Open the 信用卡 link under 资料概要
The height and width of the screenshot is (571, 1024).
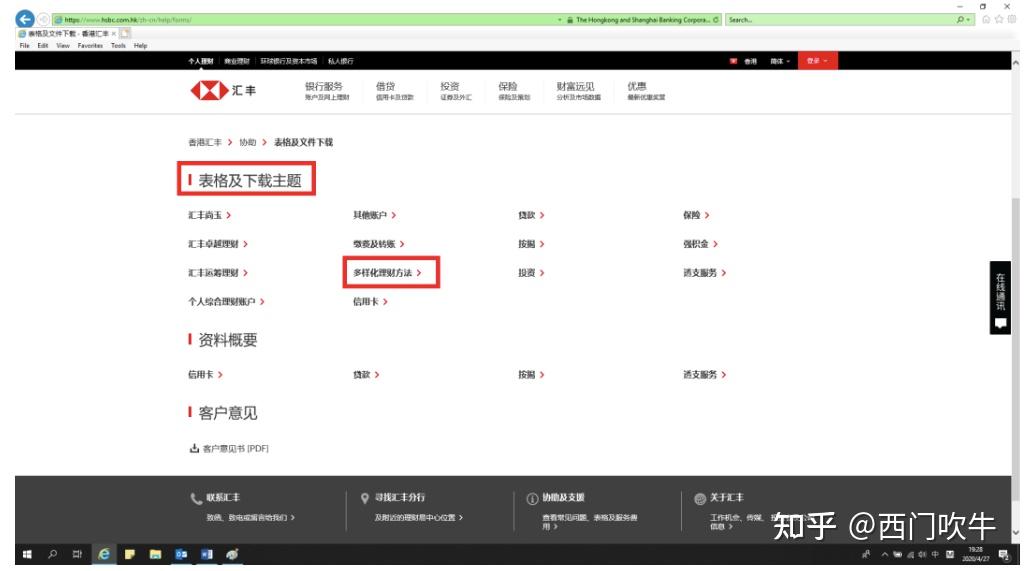pos(205,374)
